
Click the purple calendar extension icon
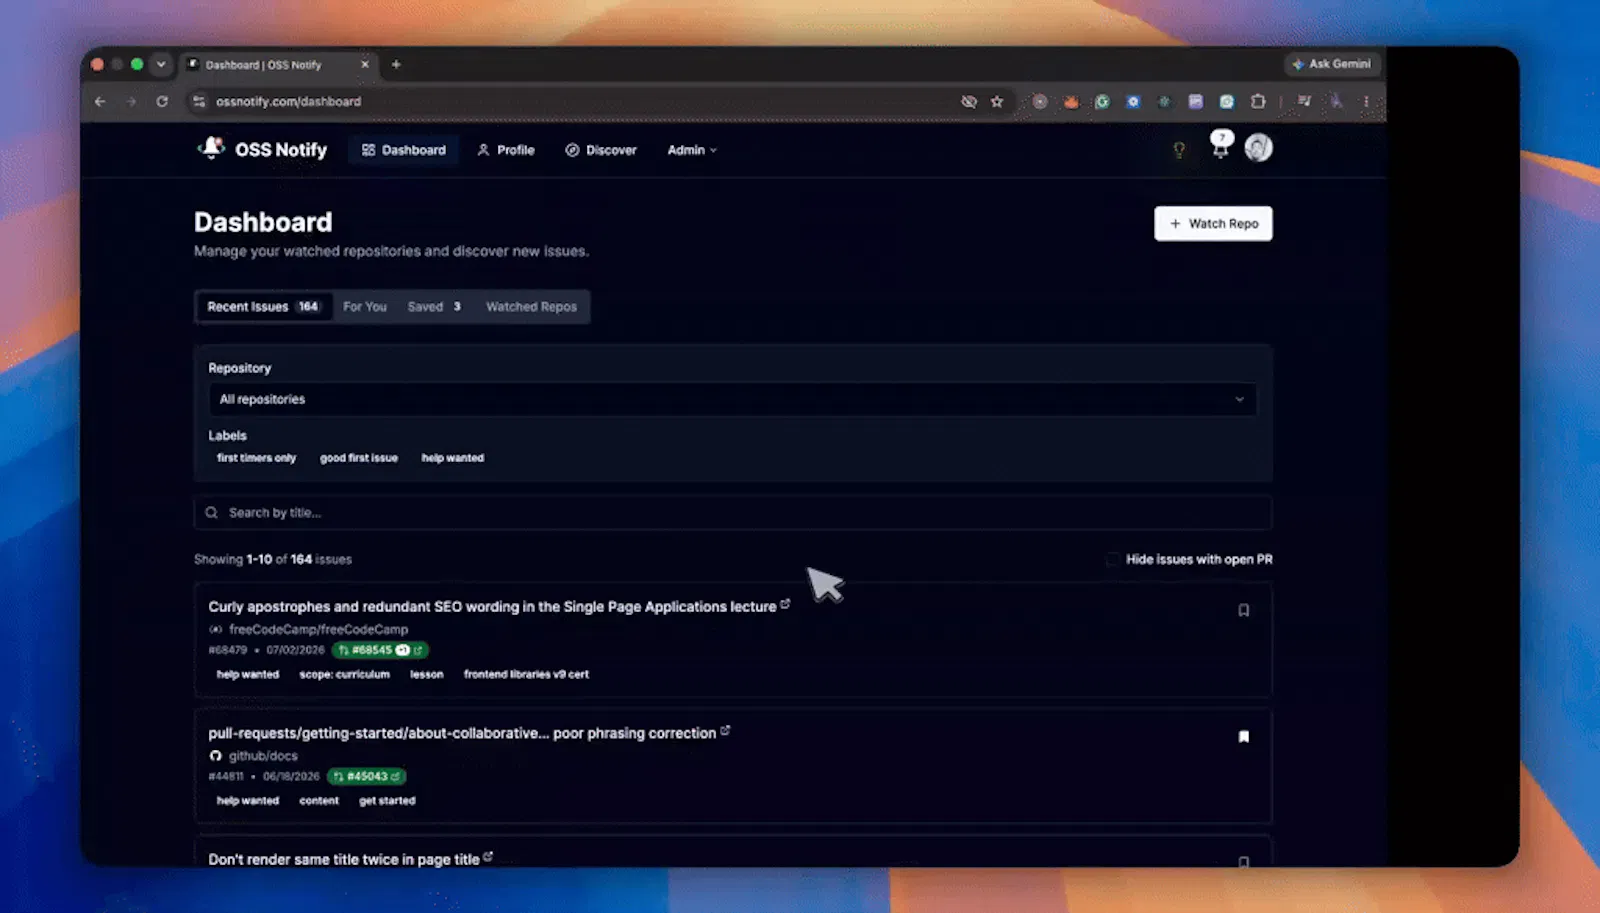pyautogui.click(x=1195, y=101)
